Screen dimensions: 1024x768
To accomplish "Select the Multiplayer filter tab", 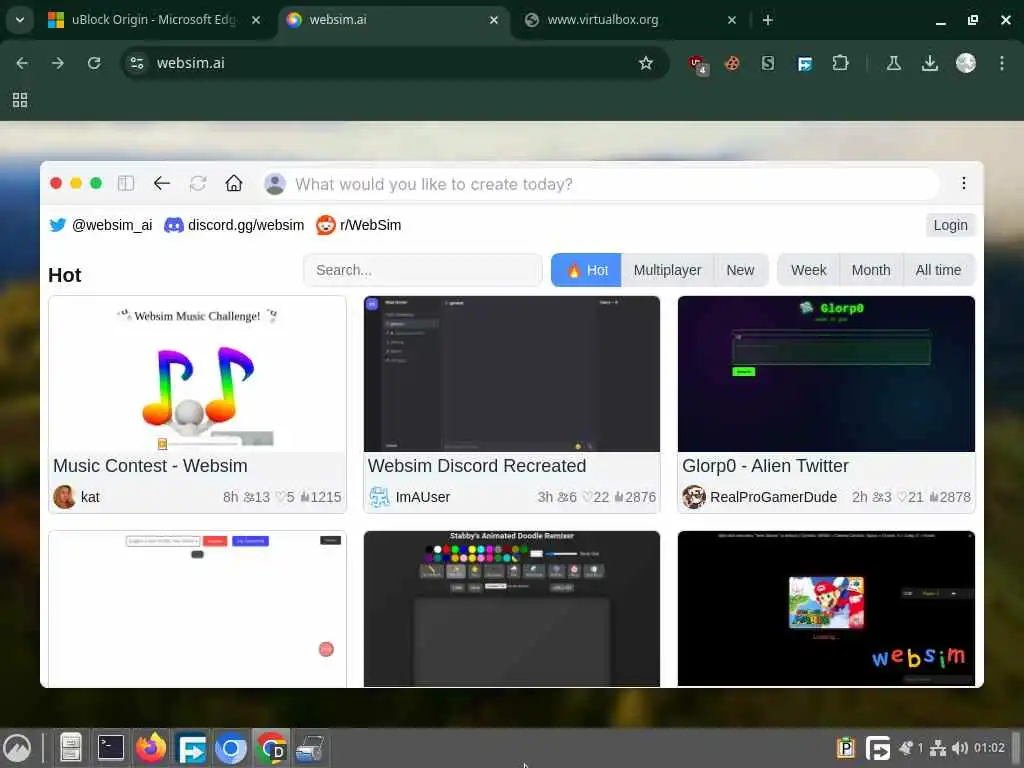I will [667, 270].
